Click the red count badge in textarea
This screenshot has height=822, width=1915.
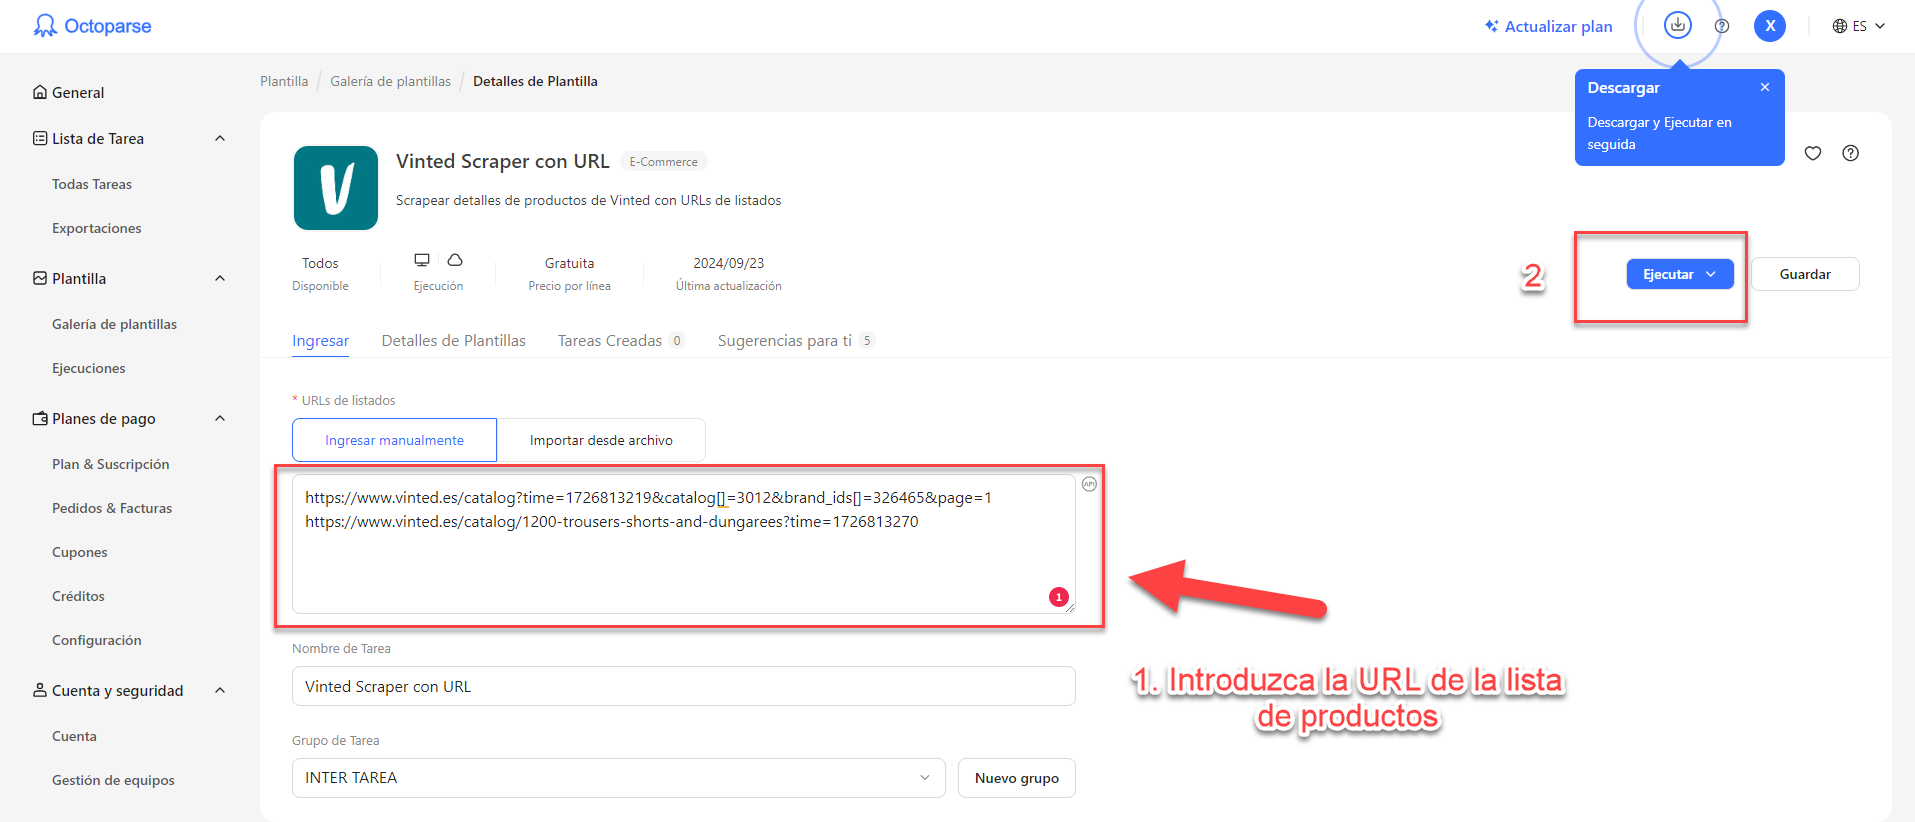tap(1059, 597)
